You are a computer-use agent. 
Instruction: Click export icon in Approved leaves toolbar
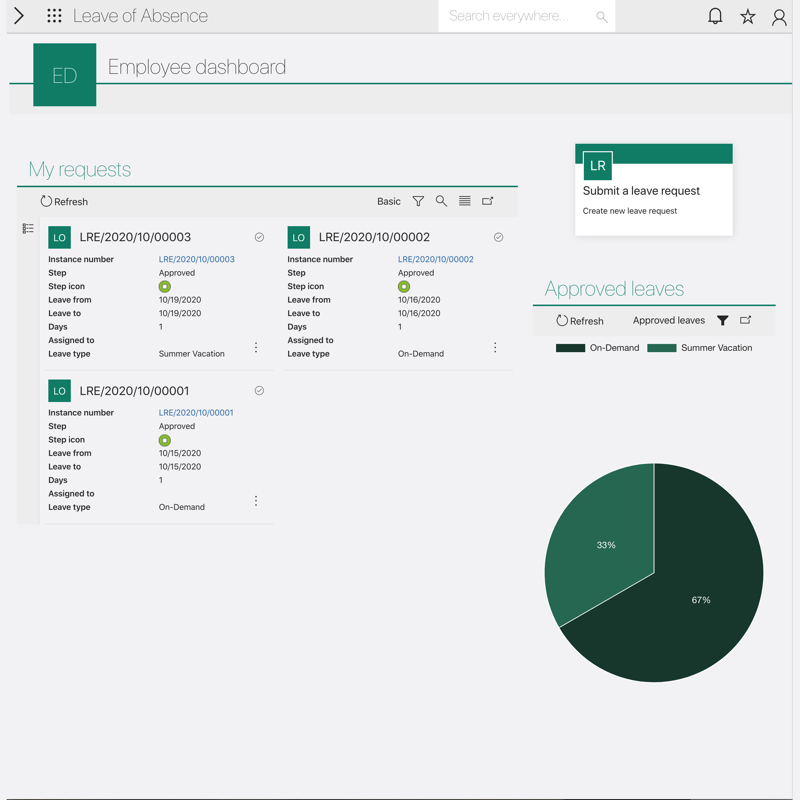tap(746, 320)
